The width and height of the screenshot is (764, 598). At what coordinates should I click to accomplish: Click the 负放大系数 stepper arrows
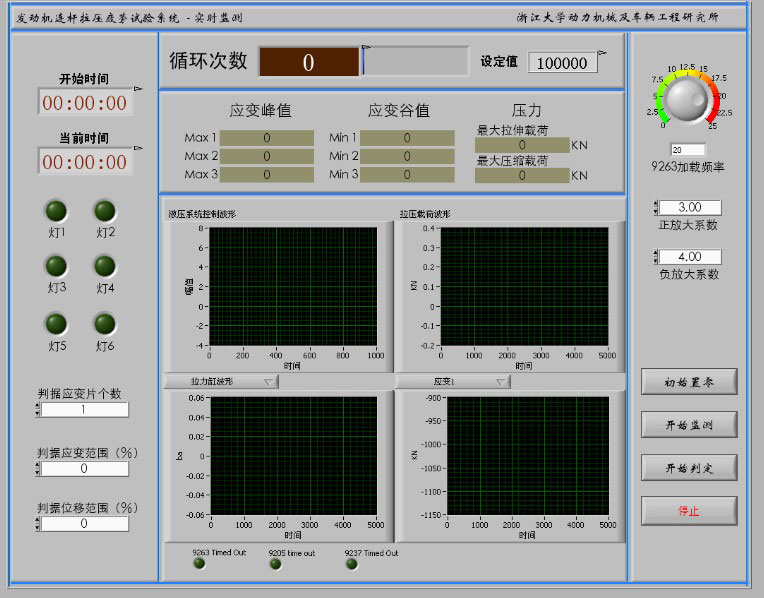[x=655, y=256]
